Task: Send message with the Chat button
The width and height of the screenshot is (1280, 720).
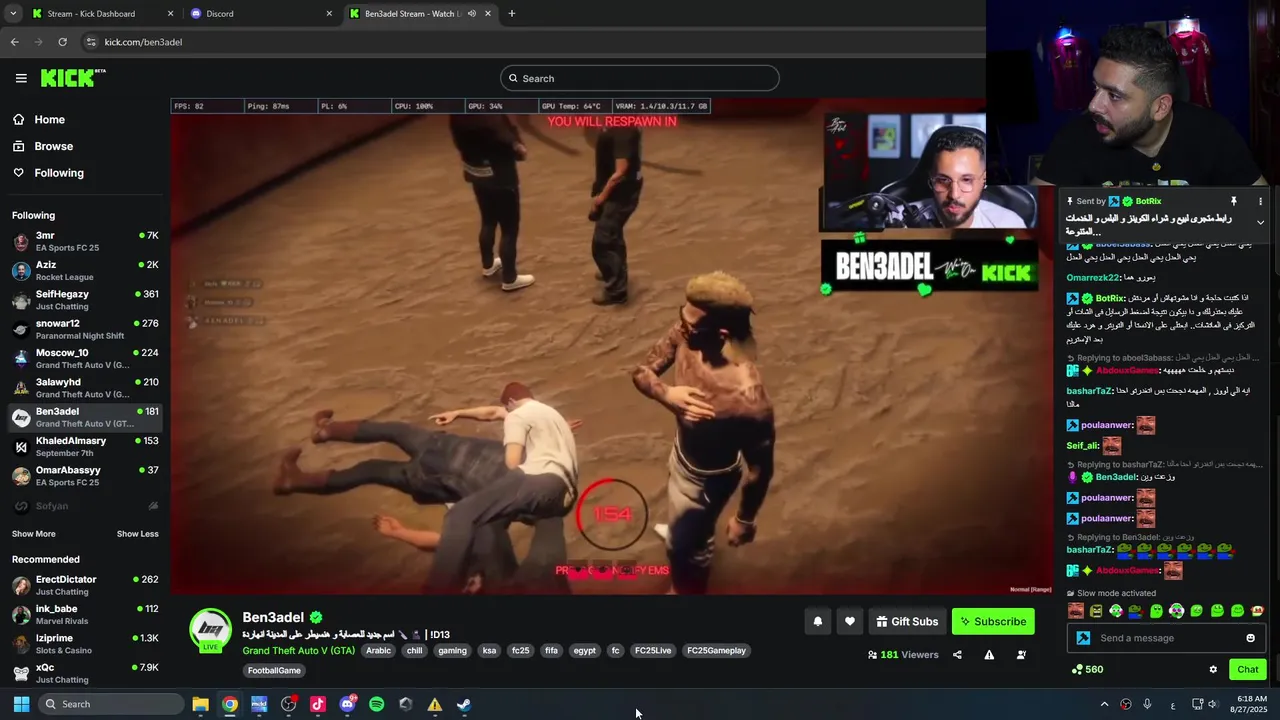Action: pyautogui.click(x=1247, y=669)
